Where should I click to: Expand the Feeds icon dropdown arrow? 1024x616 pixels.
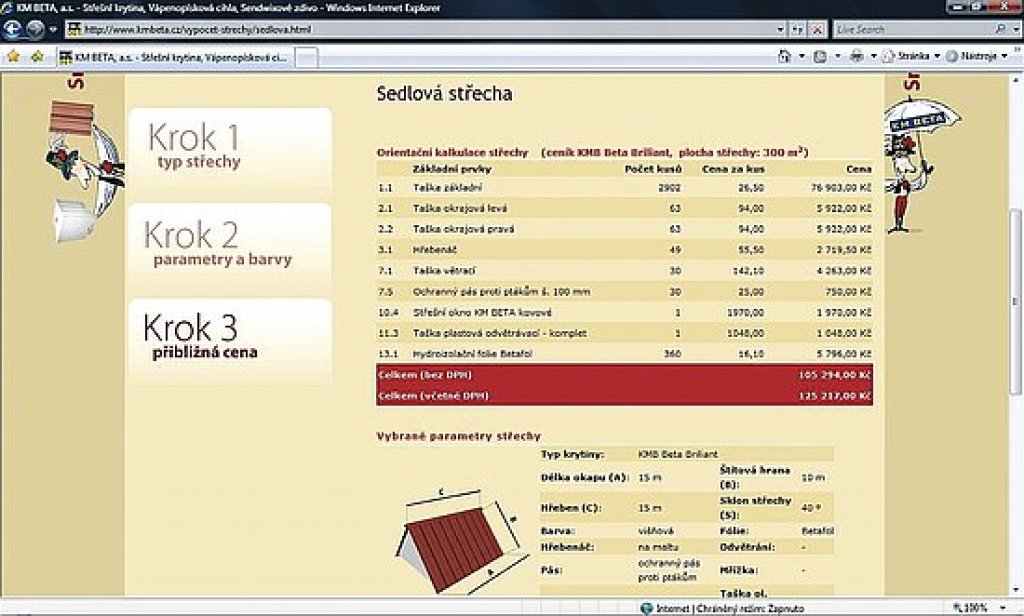[838, 56]
